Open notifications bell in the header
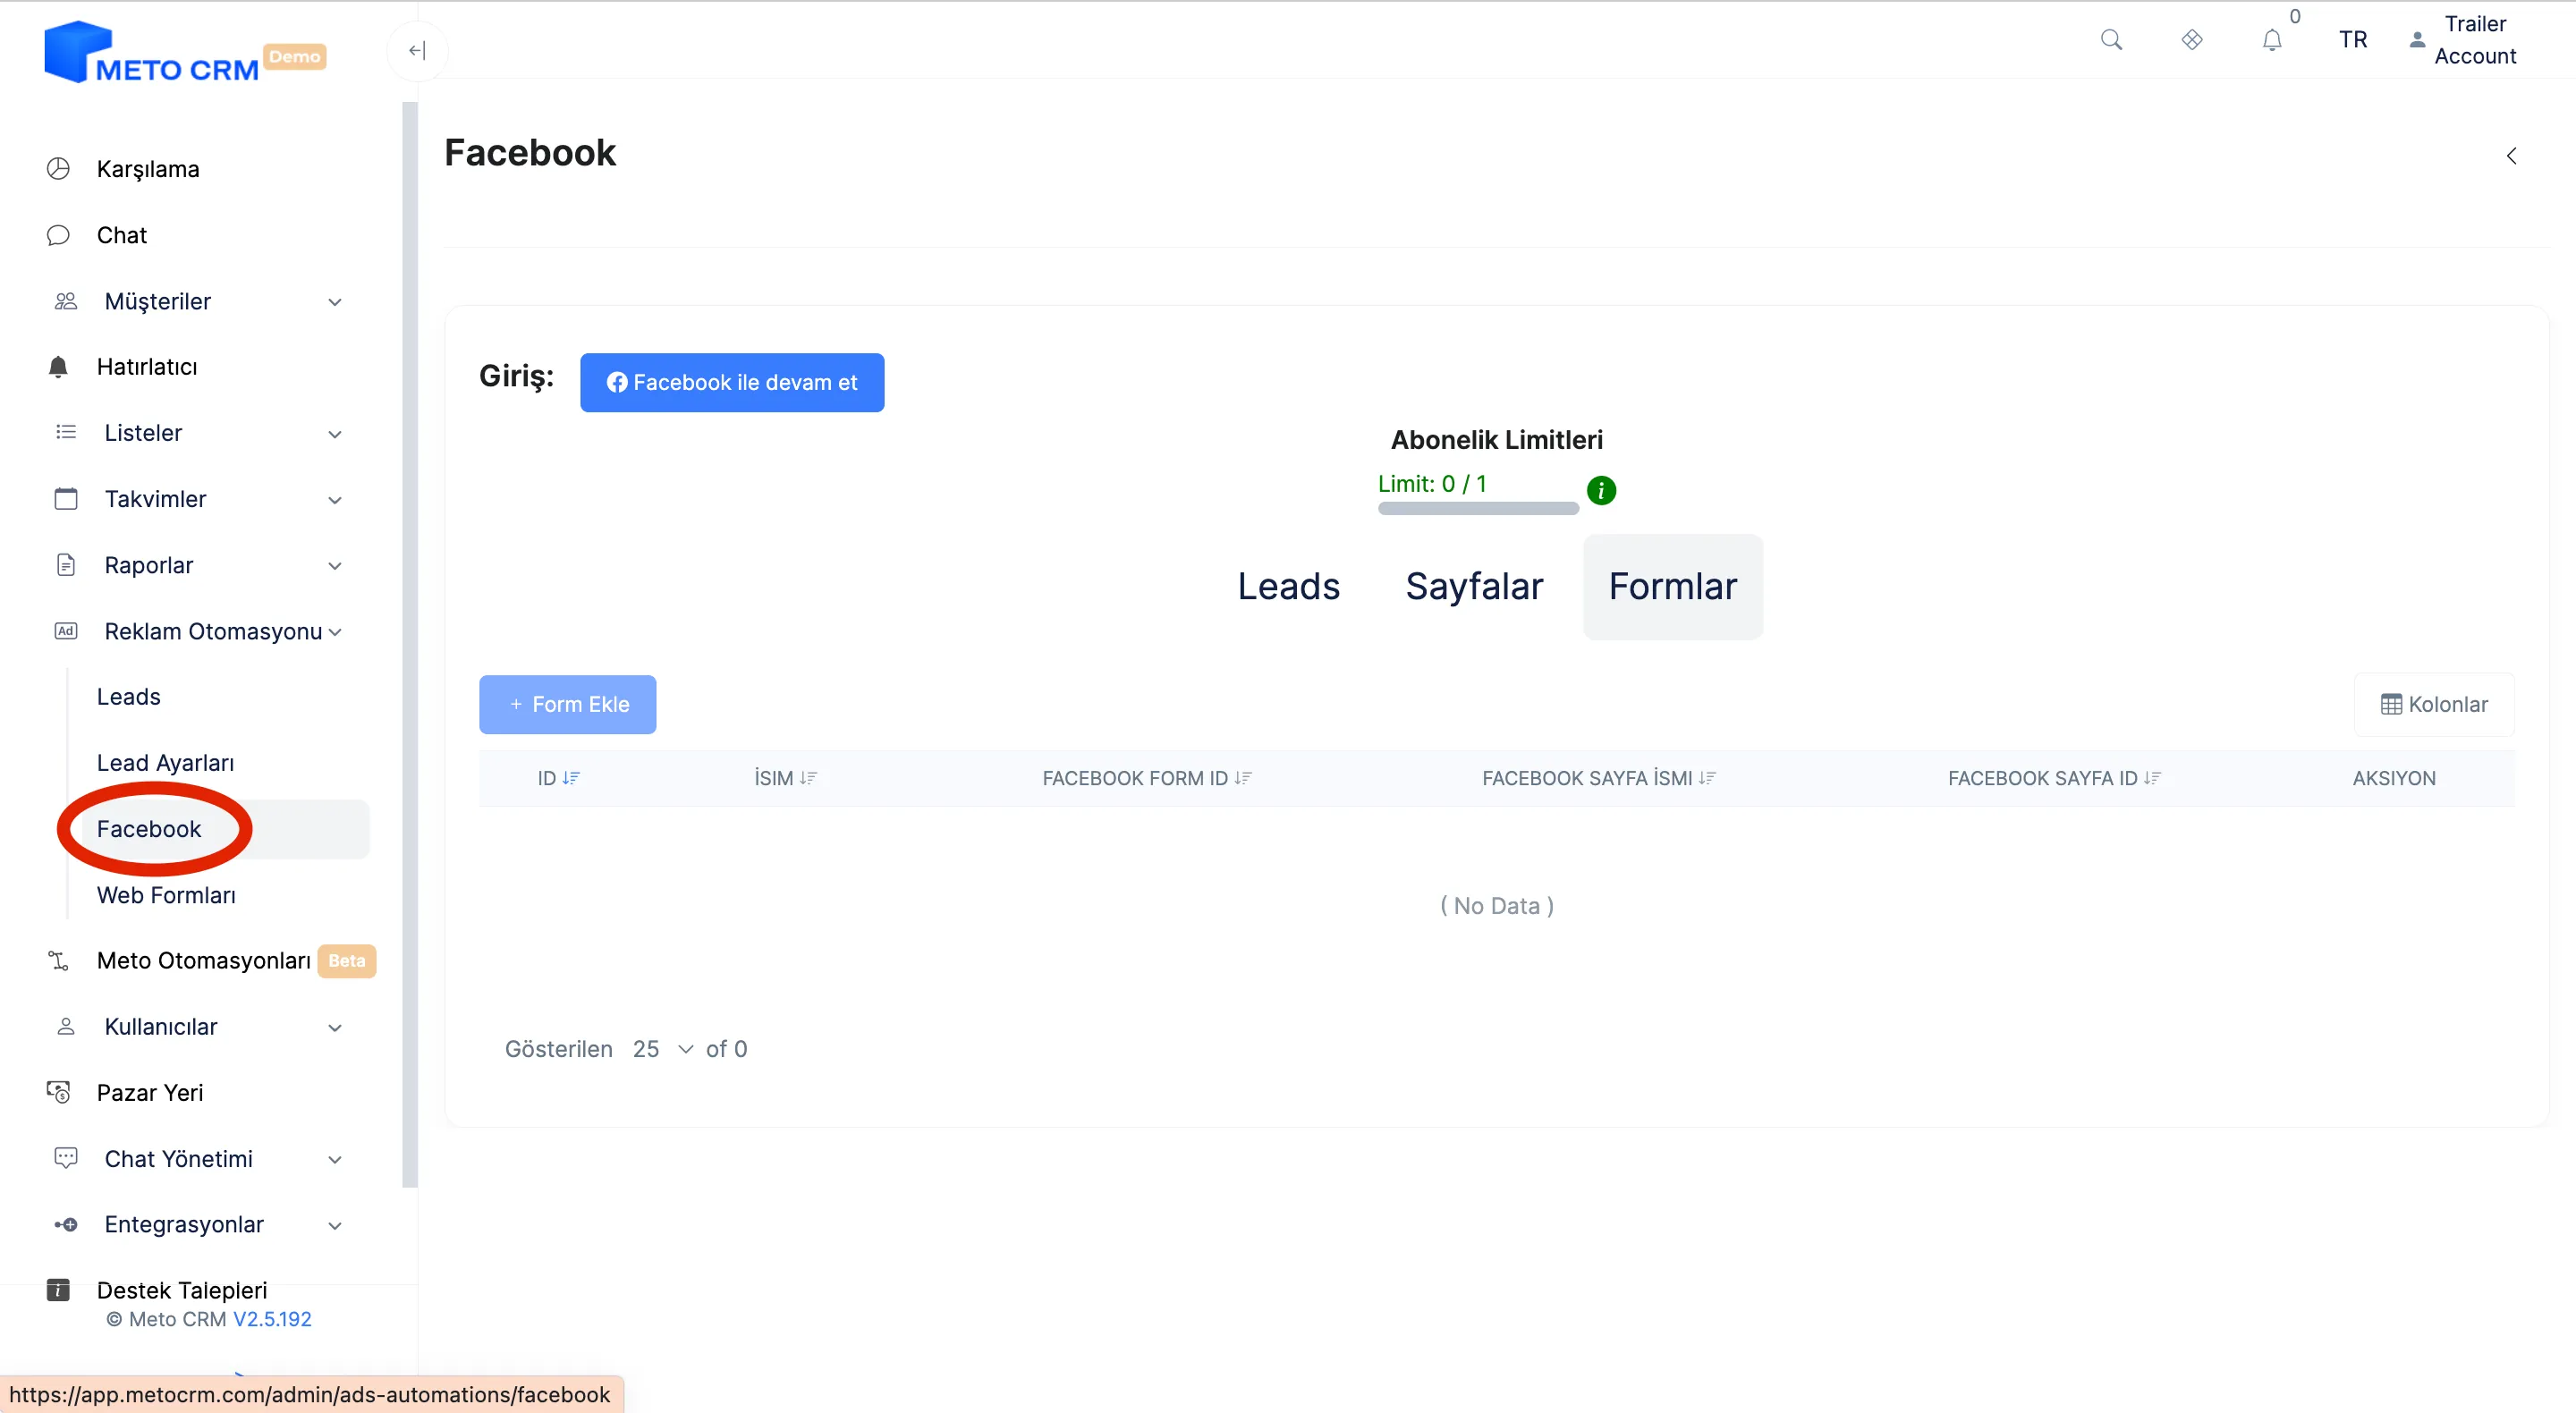This screenshot has height=1413, width=2576. click(x=2272, y=40)
